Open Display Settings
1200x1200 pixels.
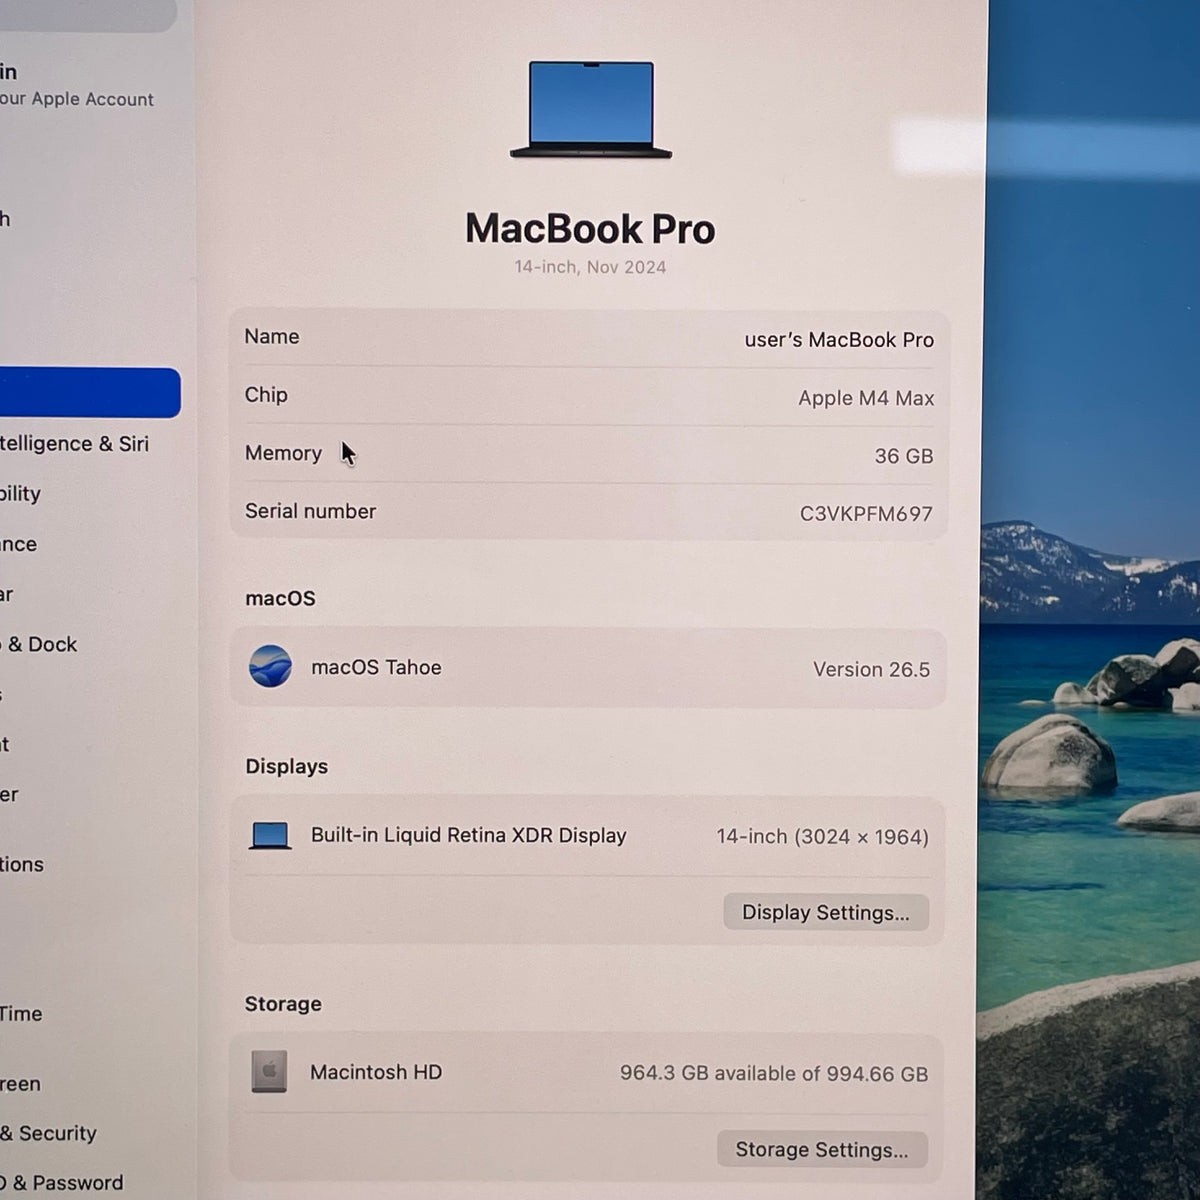pyautogui.click(x=826, y=912)
